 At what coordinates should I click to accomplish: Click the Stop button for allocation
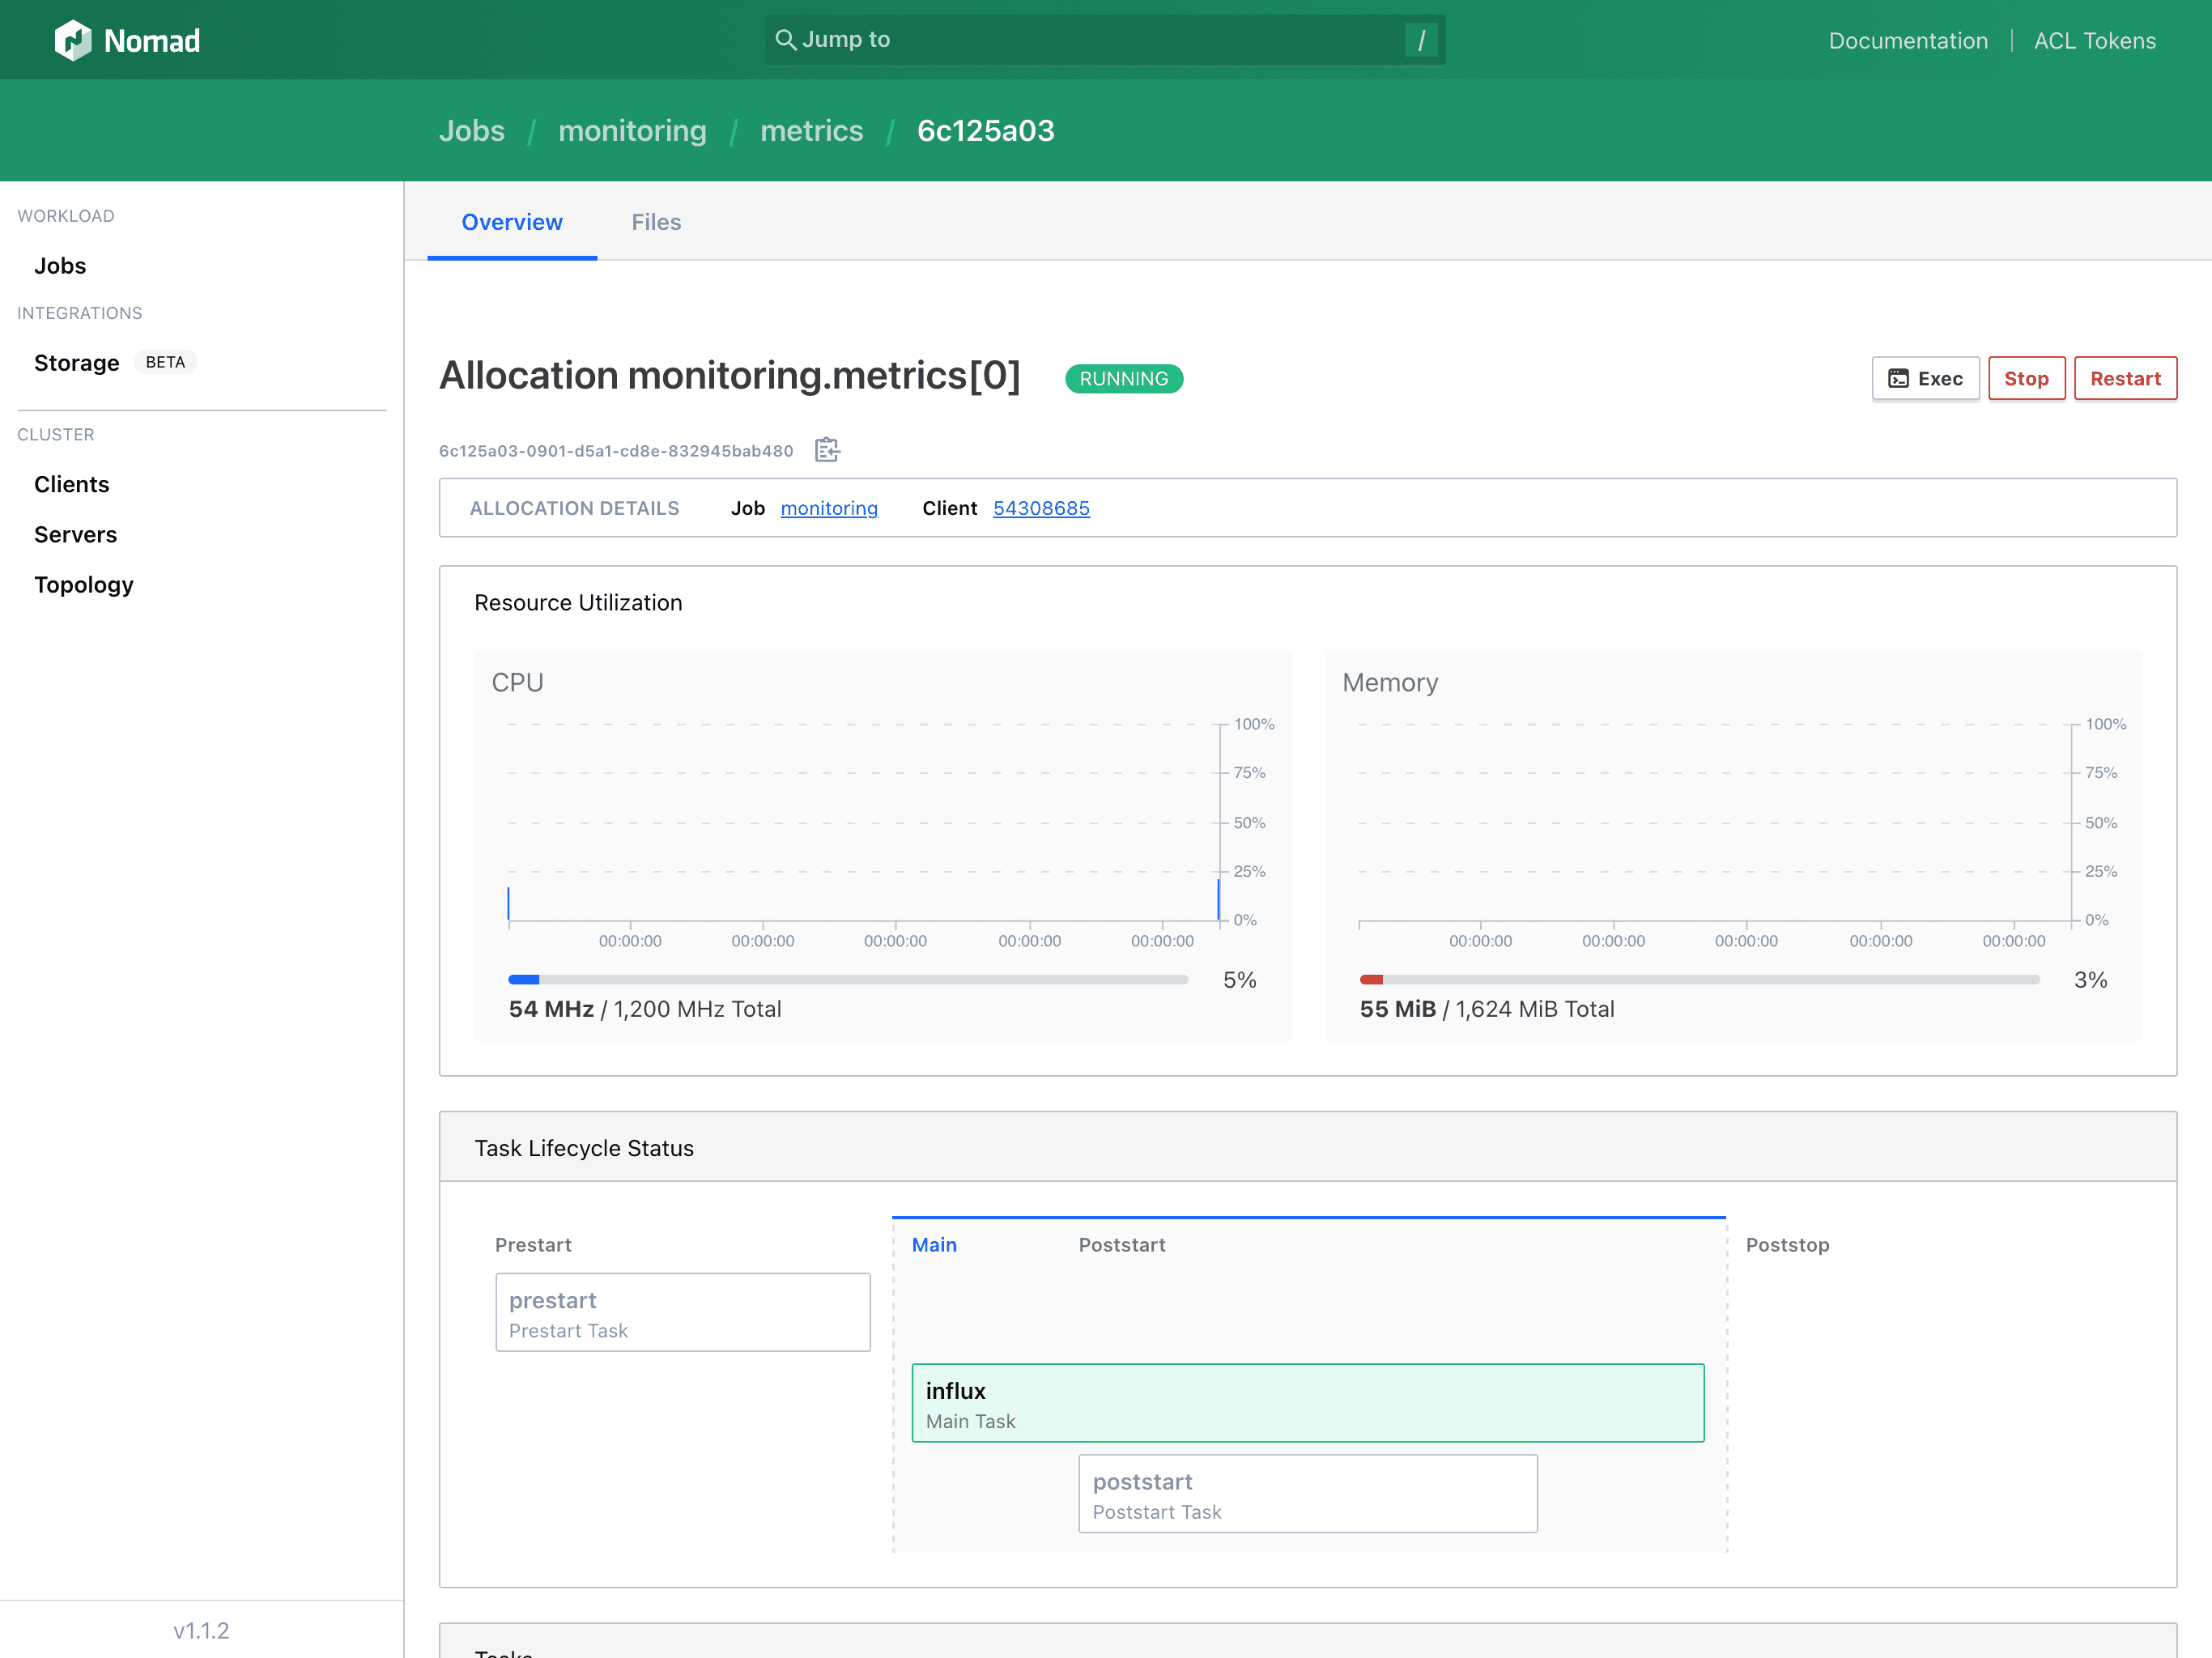click(2024, 378)
